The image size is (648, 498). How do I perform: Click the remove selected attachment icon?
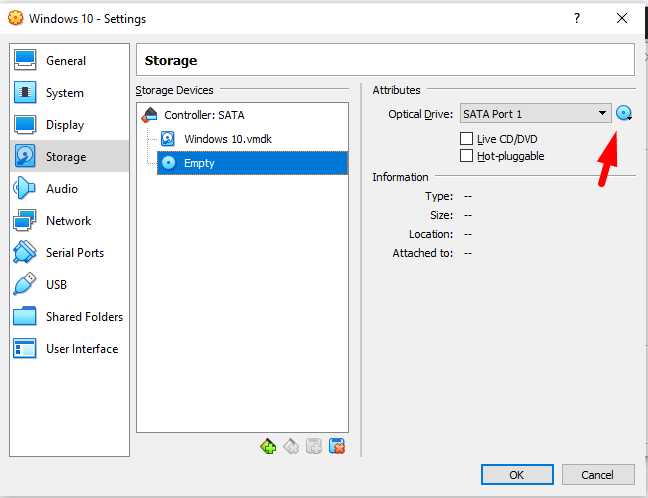(337, 446)
